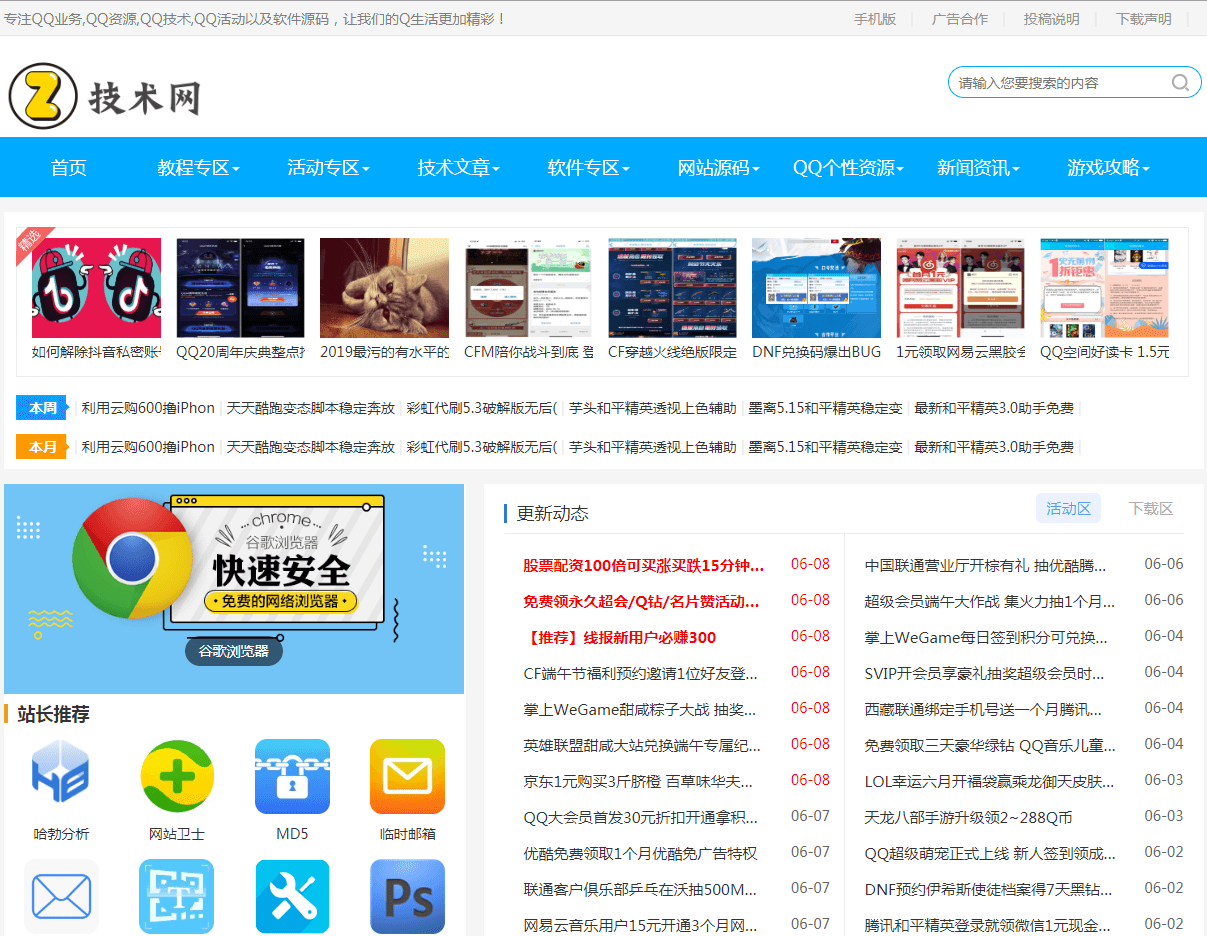This screenshot has width=1207, height=936.
Task: Switch to the 下载区 tab
Action: point(1150,508)
